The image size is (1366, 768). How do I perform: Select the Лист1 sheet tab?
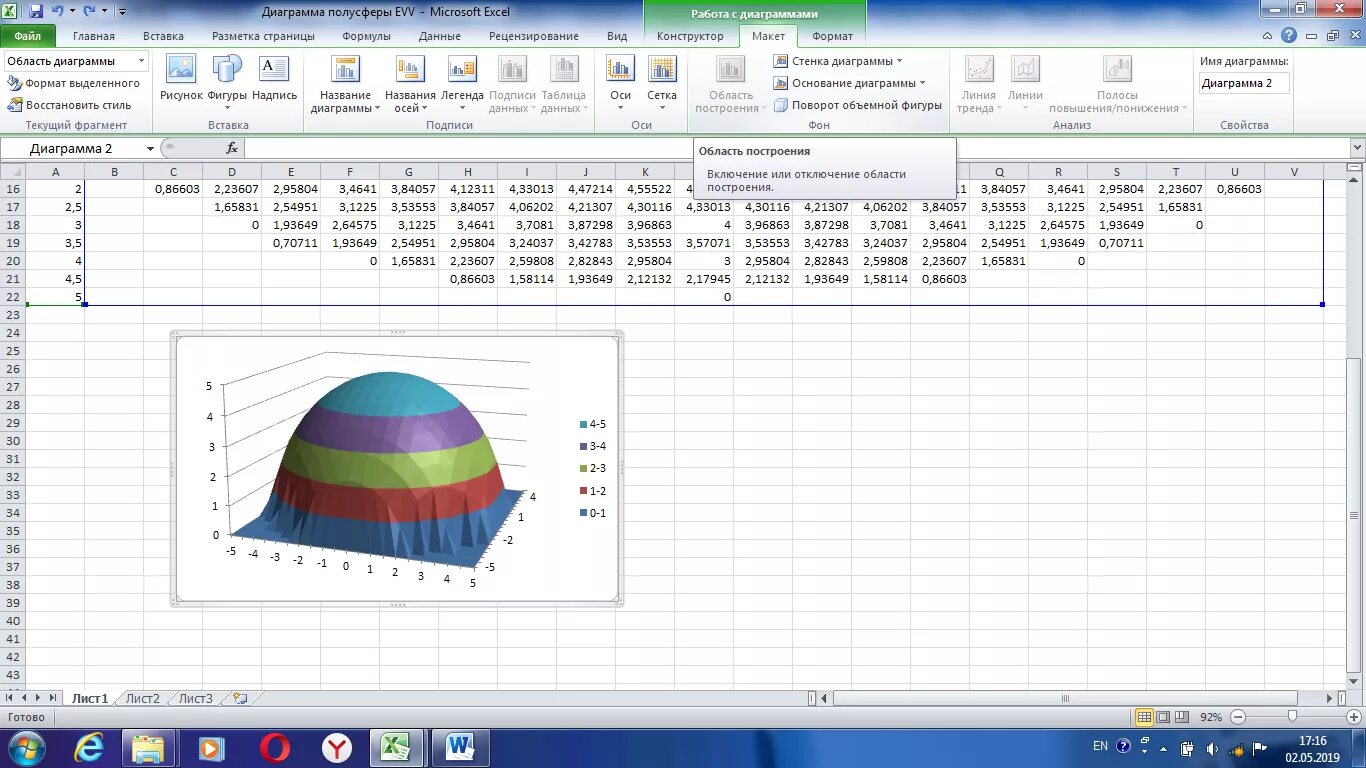click(90, 698)
